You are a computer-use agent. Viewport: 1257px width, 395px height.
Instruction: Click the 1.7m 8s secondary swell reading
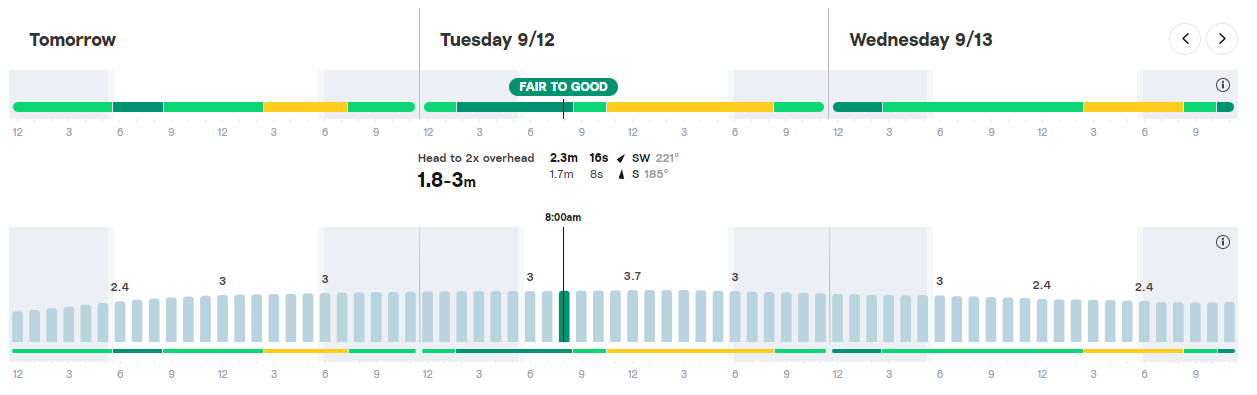coord(576,174)
